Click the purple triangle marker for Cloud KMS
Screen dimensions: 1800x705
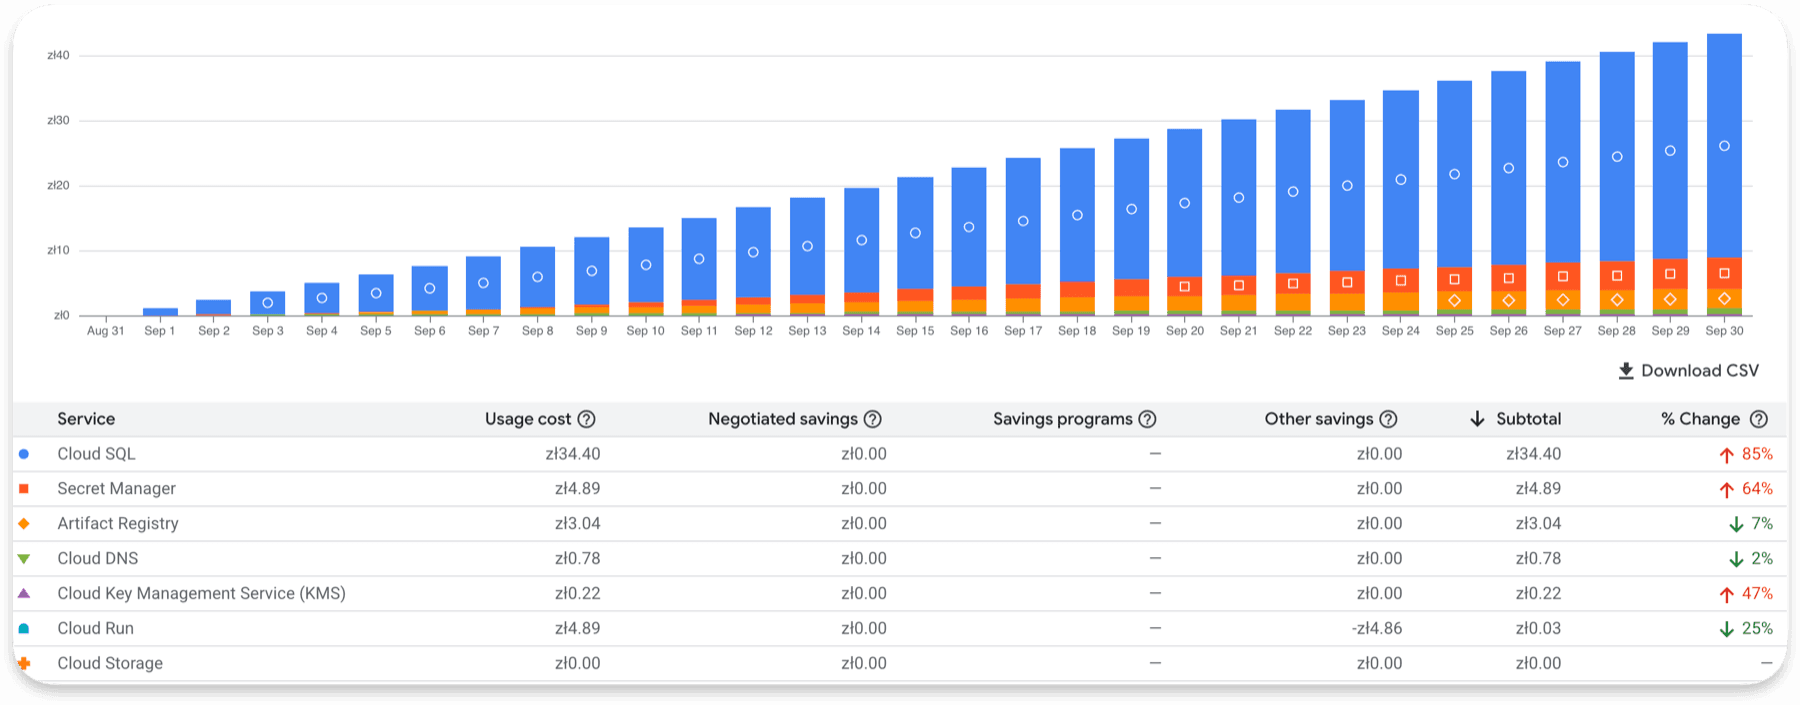click(x=24, y=593)
